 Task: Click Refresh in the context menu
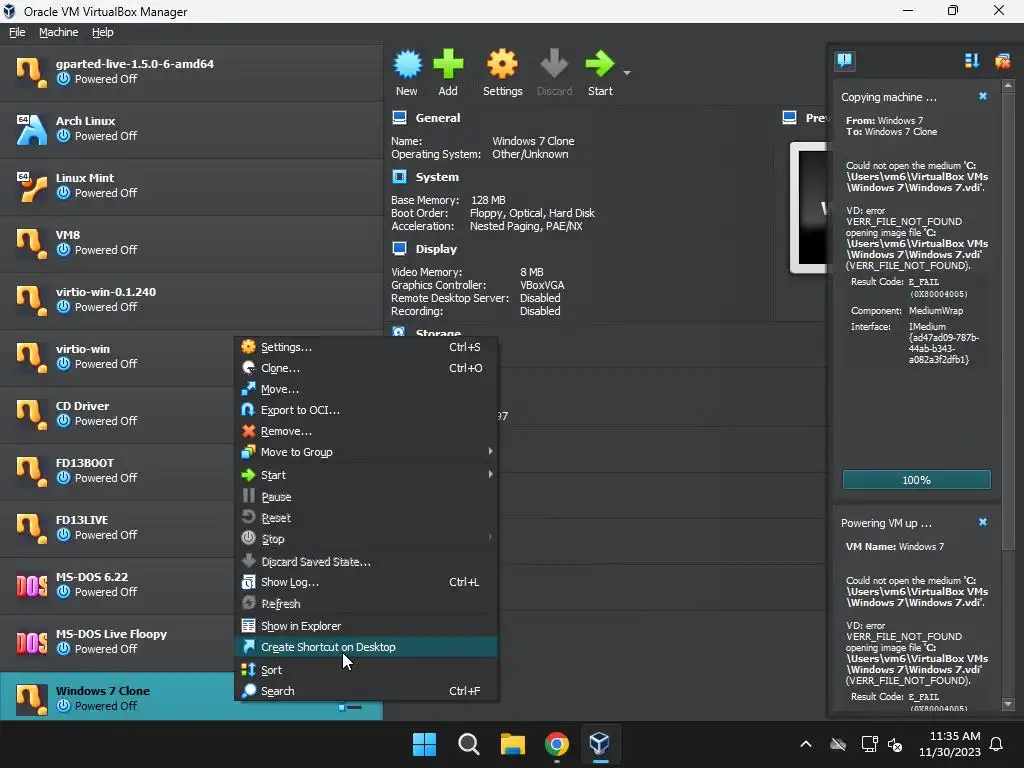click(x=366, y=603)
